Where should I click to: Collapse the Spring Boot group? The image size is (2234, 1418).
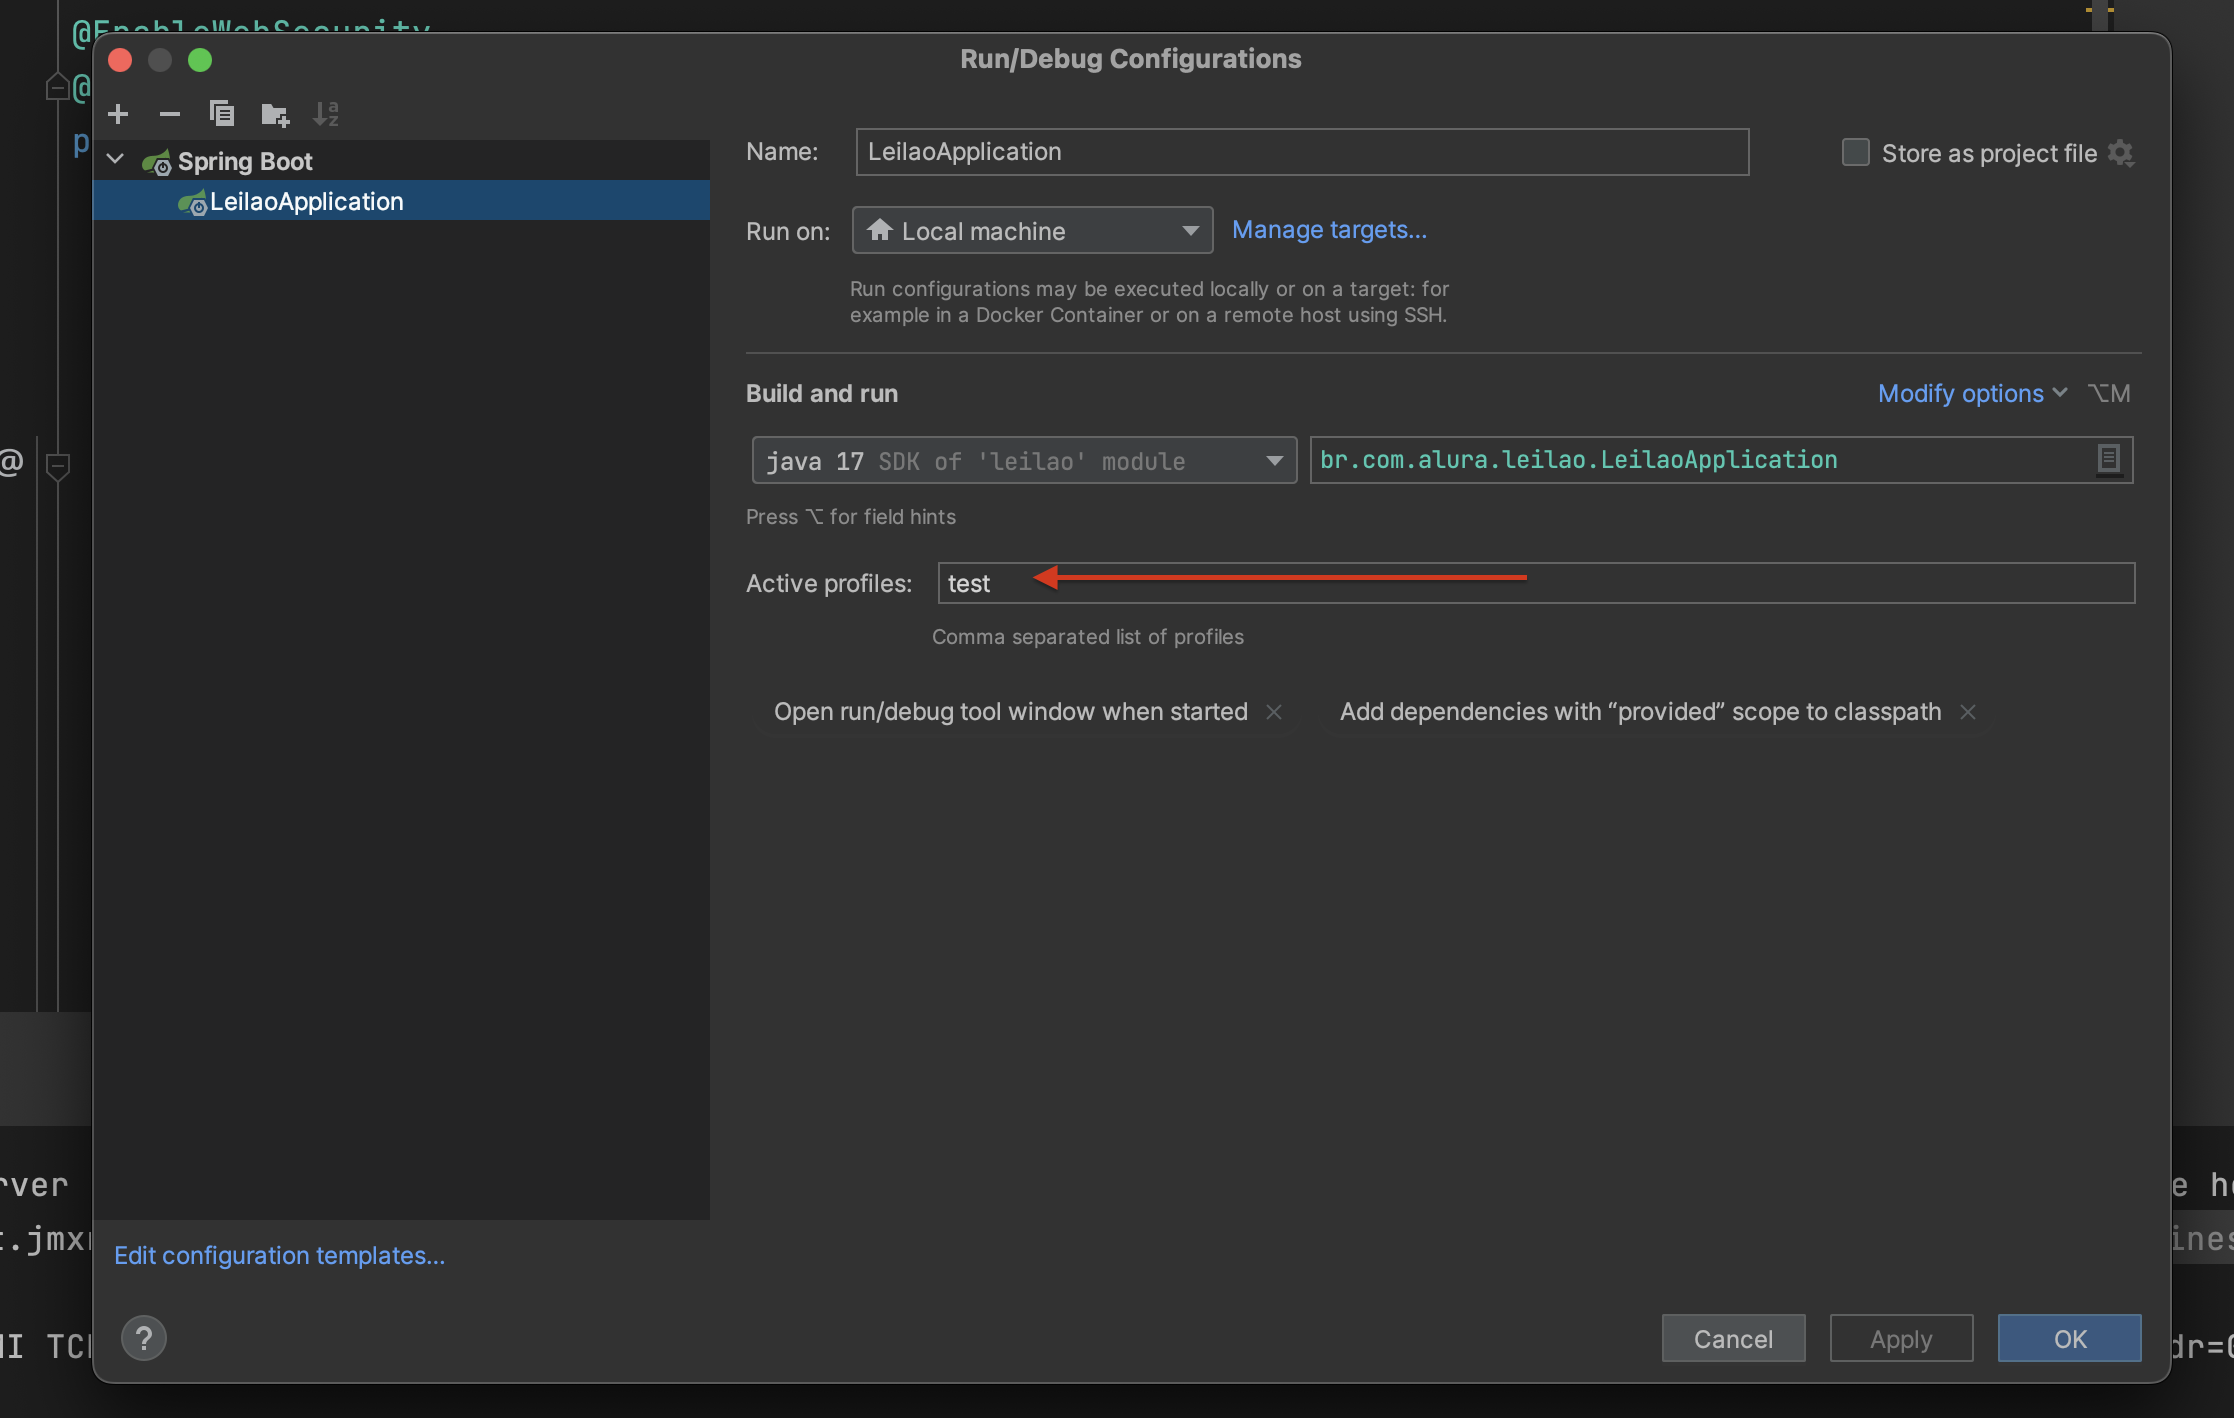pos(115,159)
